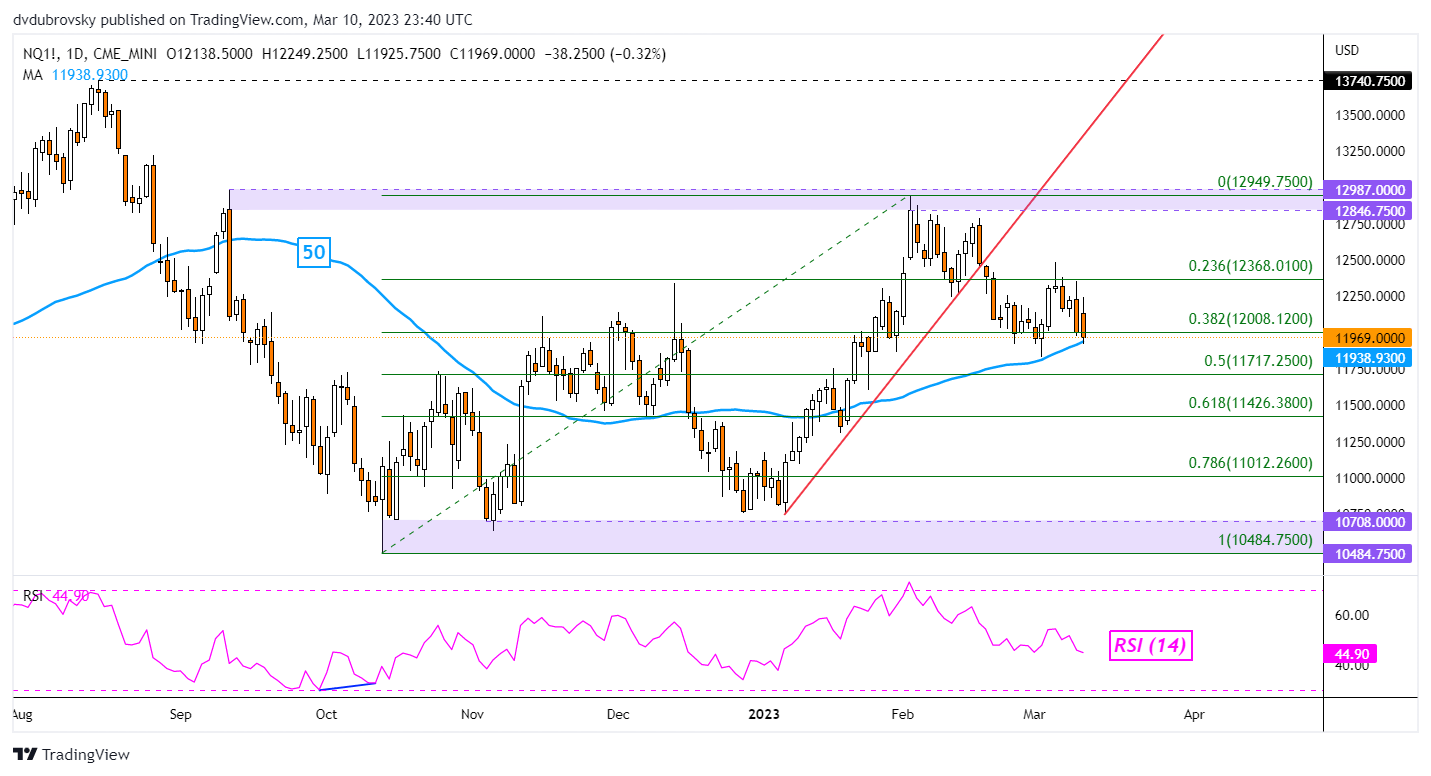This screenshot has width=1431, height=776.
Task: Click the TradingView logo icon
Action: click(x=23, y=755)
